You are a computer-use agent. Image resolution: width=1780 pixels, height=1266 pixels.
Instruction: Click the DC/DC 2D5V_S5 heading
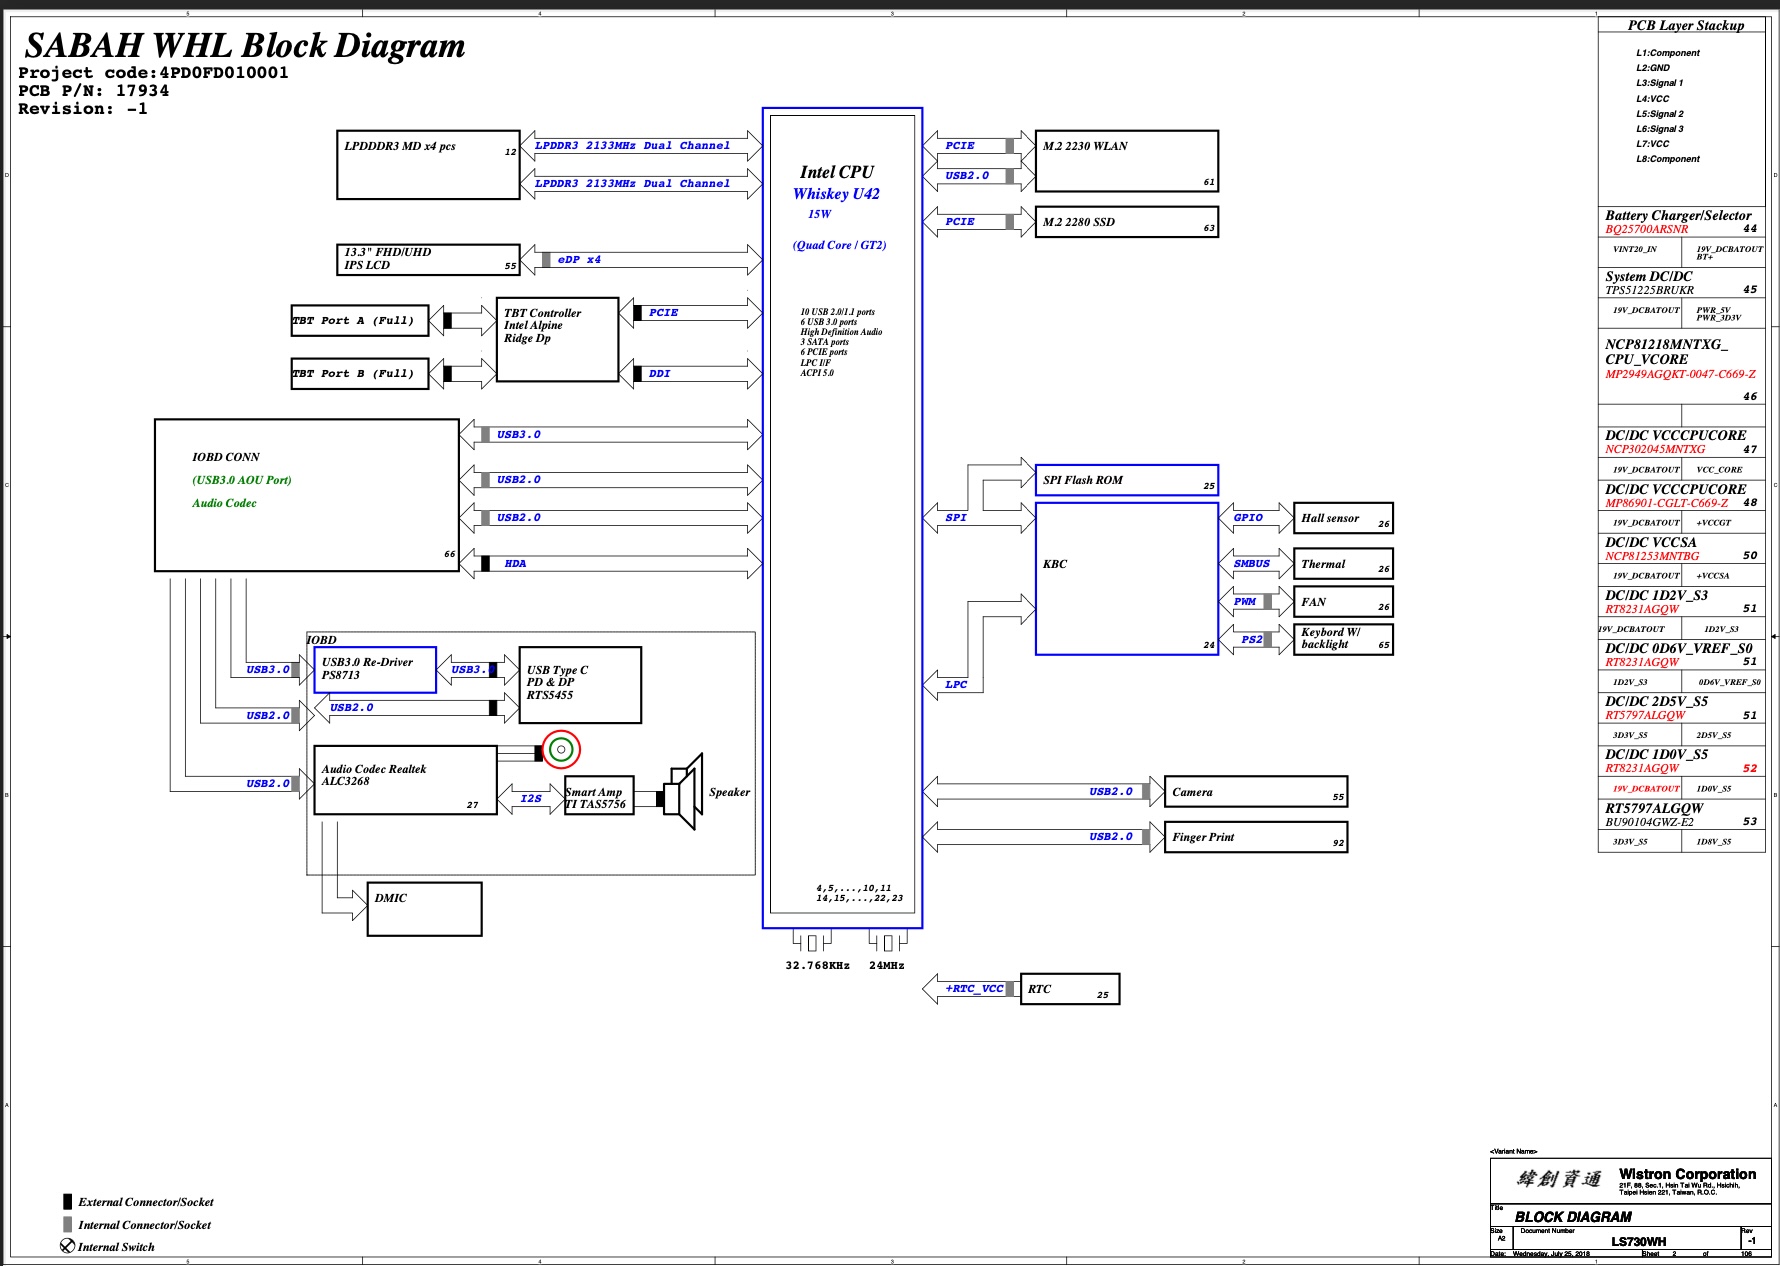tap(1657, 701)
